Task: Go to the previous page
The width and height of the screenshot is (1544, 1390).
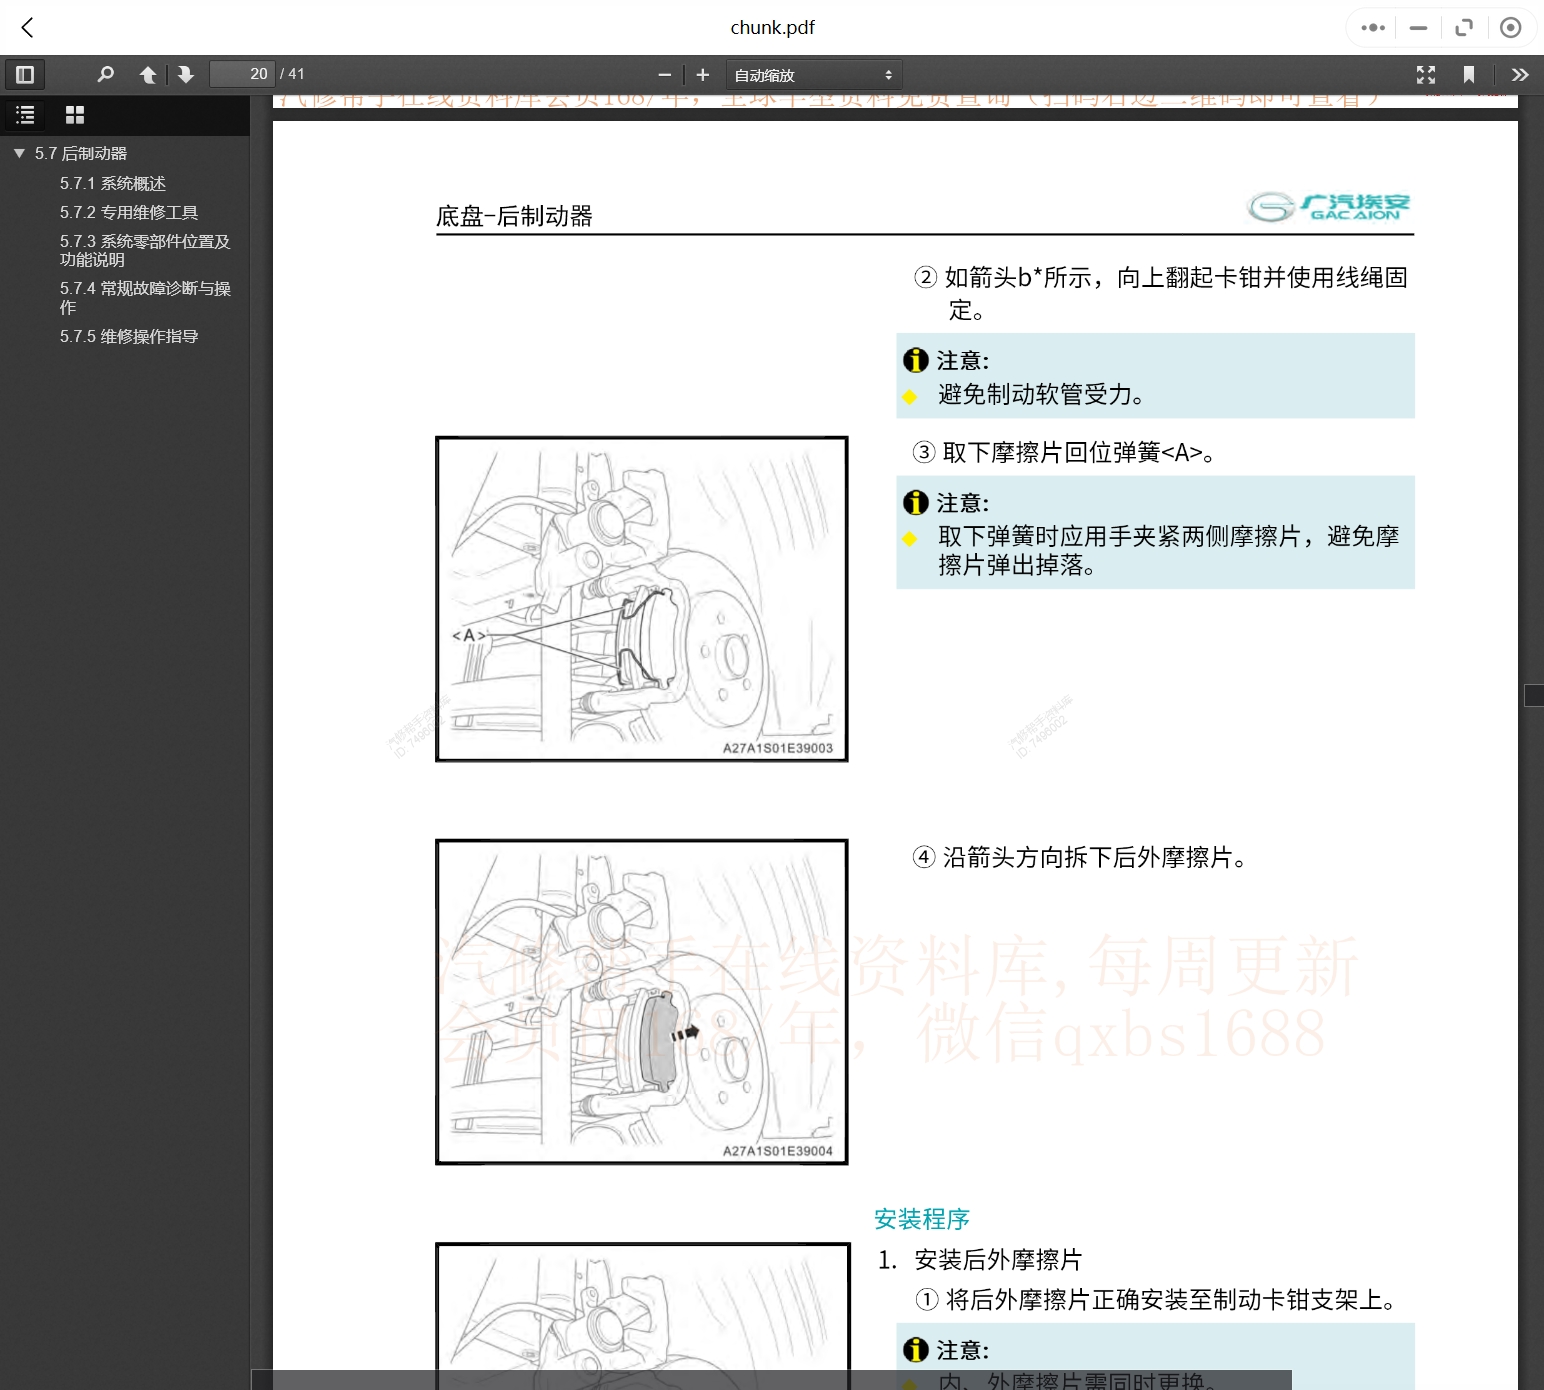Action: [148, 74]
